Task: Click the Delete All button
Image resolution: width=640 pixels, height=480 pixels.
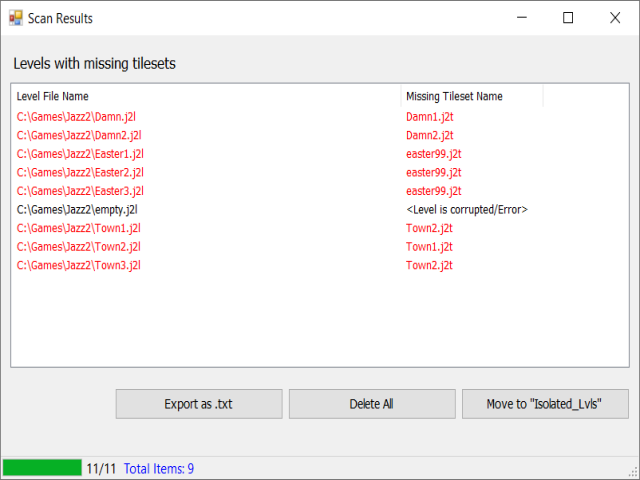Action: (372, 404)
